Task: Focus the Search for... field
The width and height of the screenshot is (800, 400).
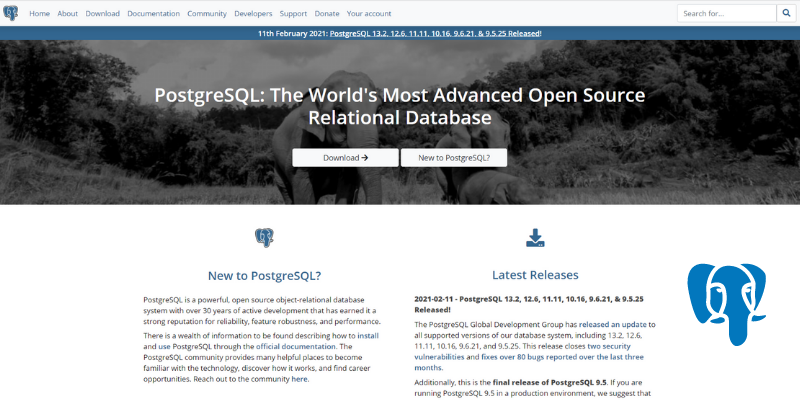Action: (x=727, y=13)
